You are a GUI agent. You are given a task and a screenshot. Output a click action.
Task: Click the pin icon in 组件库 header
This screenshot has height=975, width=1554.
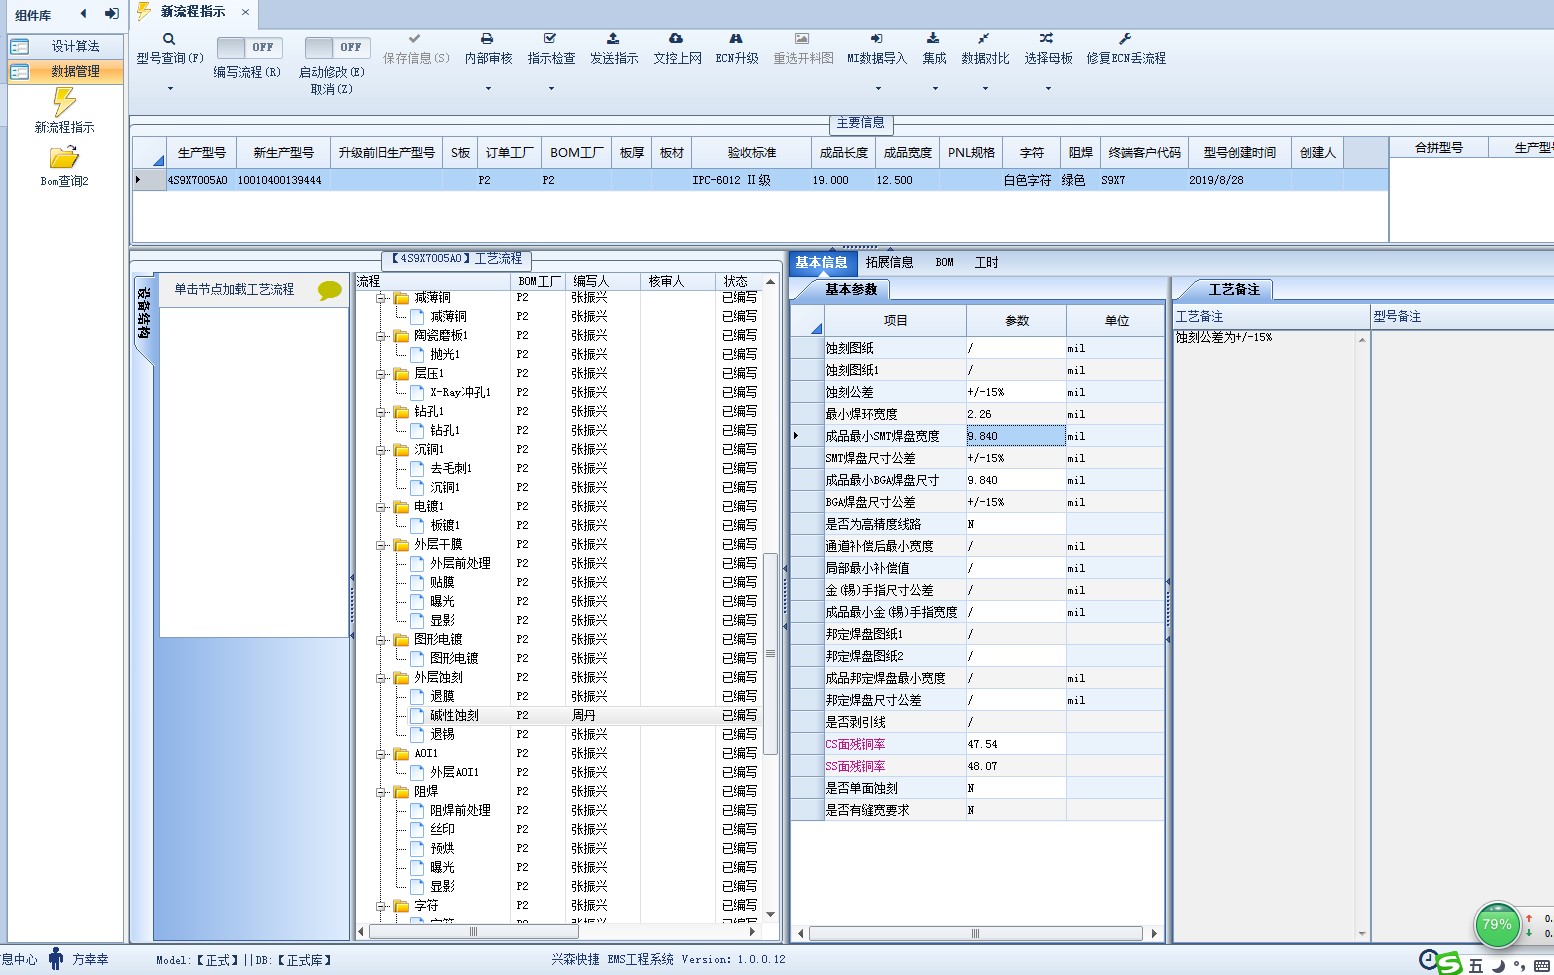pos(111,14)
